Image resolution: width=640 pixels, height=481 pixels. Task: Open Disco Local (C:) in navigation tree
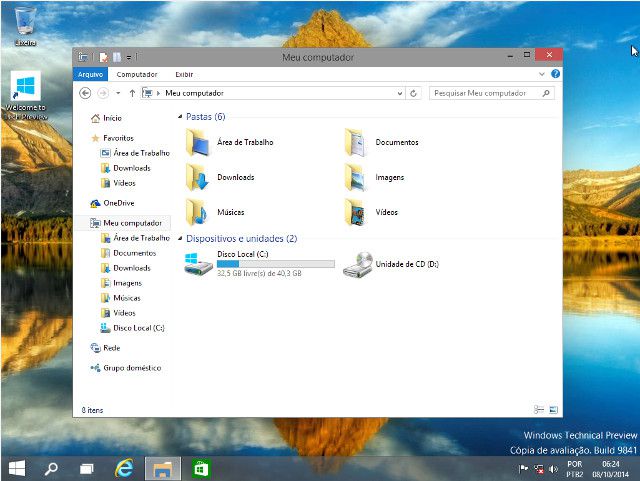(133, 328)
